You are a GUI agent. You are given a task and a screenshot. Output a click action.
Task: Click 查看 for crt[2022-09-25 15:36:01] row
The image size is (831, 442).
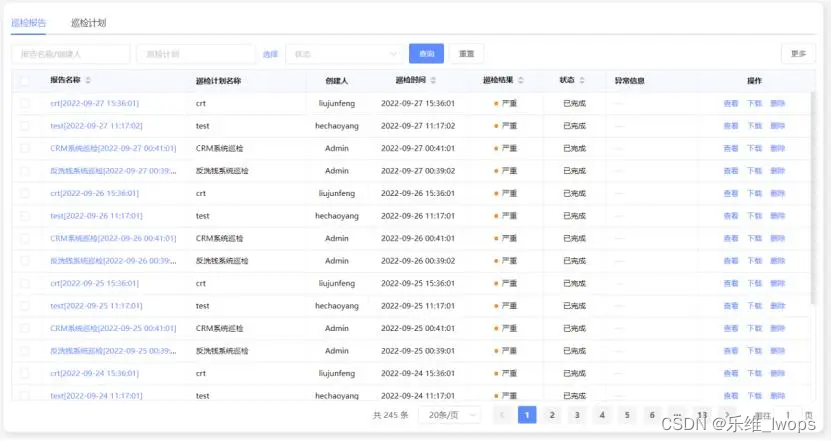(x=731, y=284)
